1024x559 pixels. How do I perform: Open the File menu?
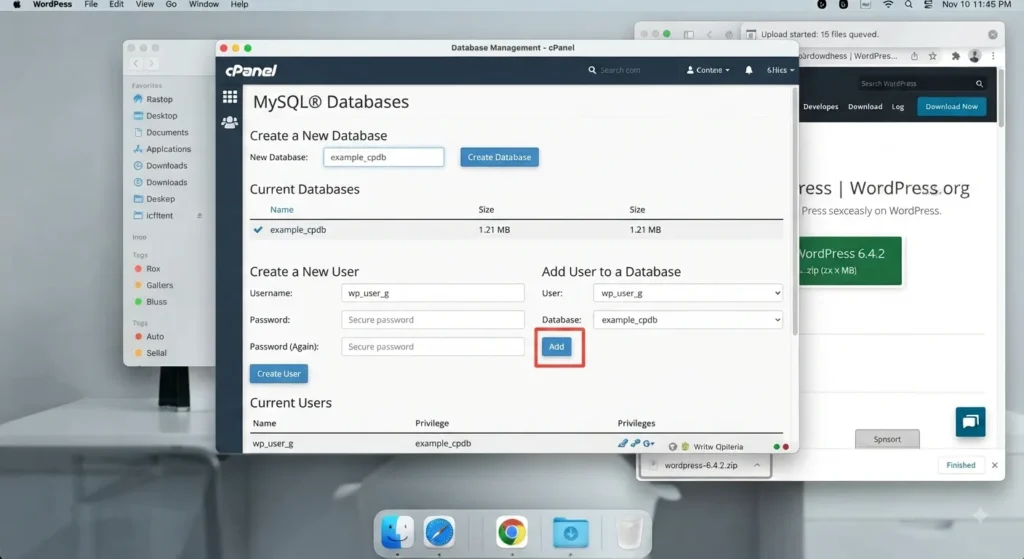click(x=91, y=5)
